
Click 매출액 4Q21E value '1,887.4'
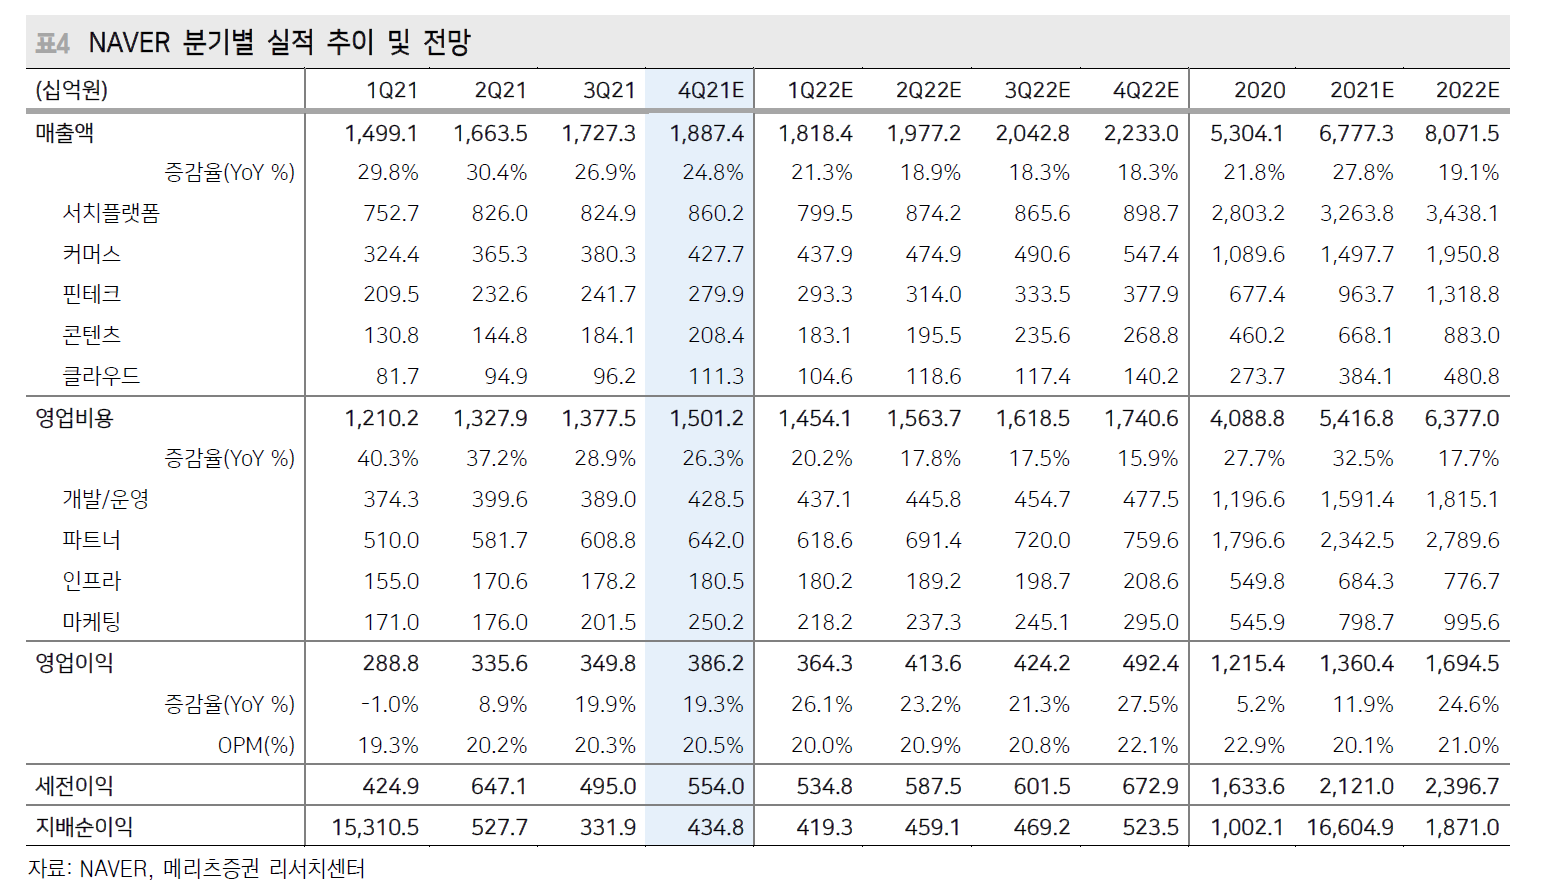pos(707,133)
